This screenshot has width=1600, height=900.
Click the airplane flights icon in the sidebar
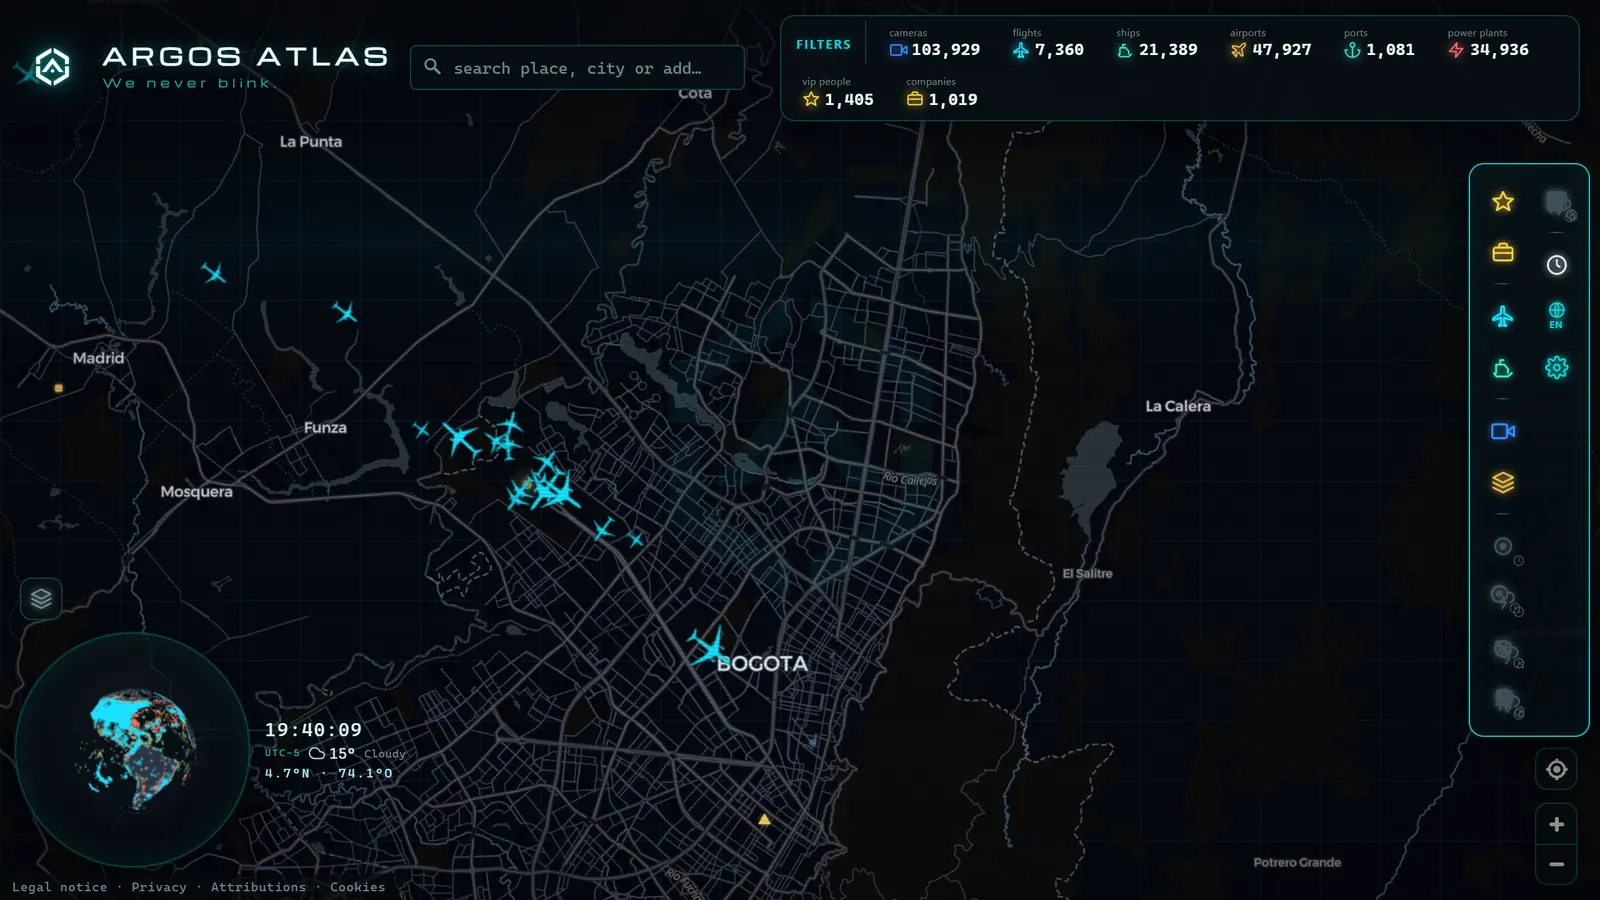1503,317
